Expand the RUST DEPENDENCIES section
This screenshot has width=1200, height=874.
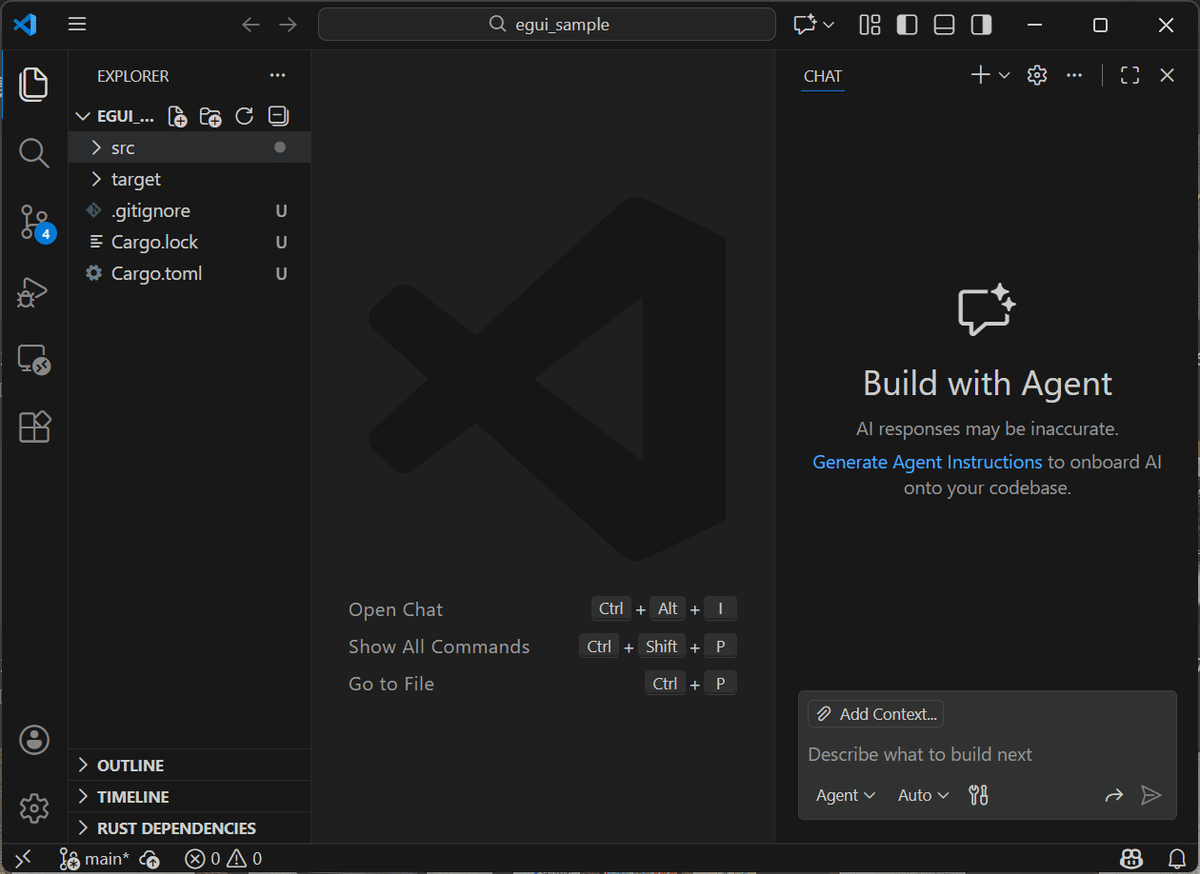[x=190, y=828]
